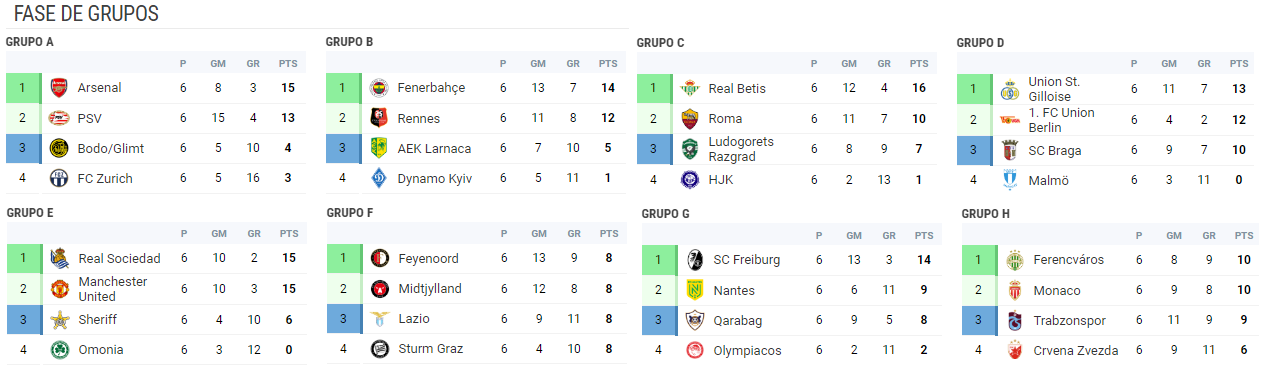Click the Ferencváros team badge
This screenshot has height=370, width=1261.
click(1014, 260)
